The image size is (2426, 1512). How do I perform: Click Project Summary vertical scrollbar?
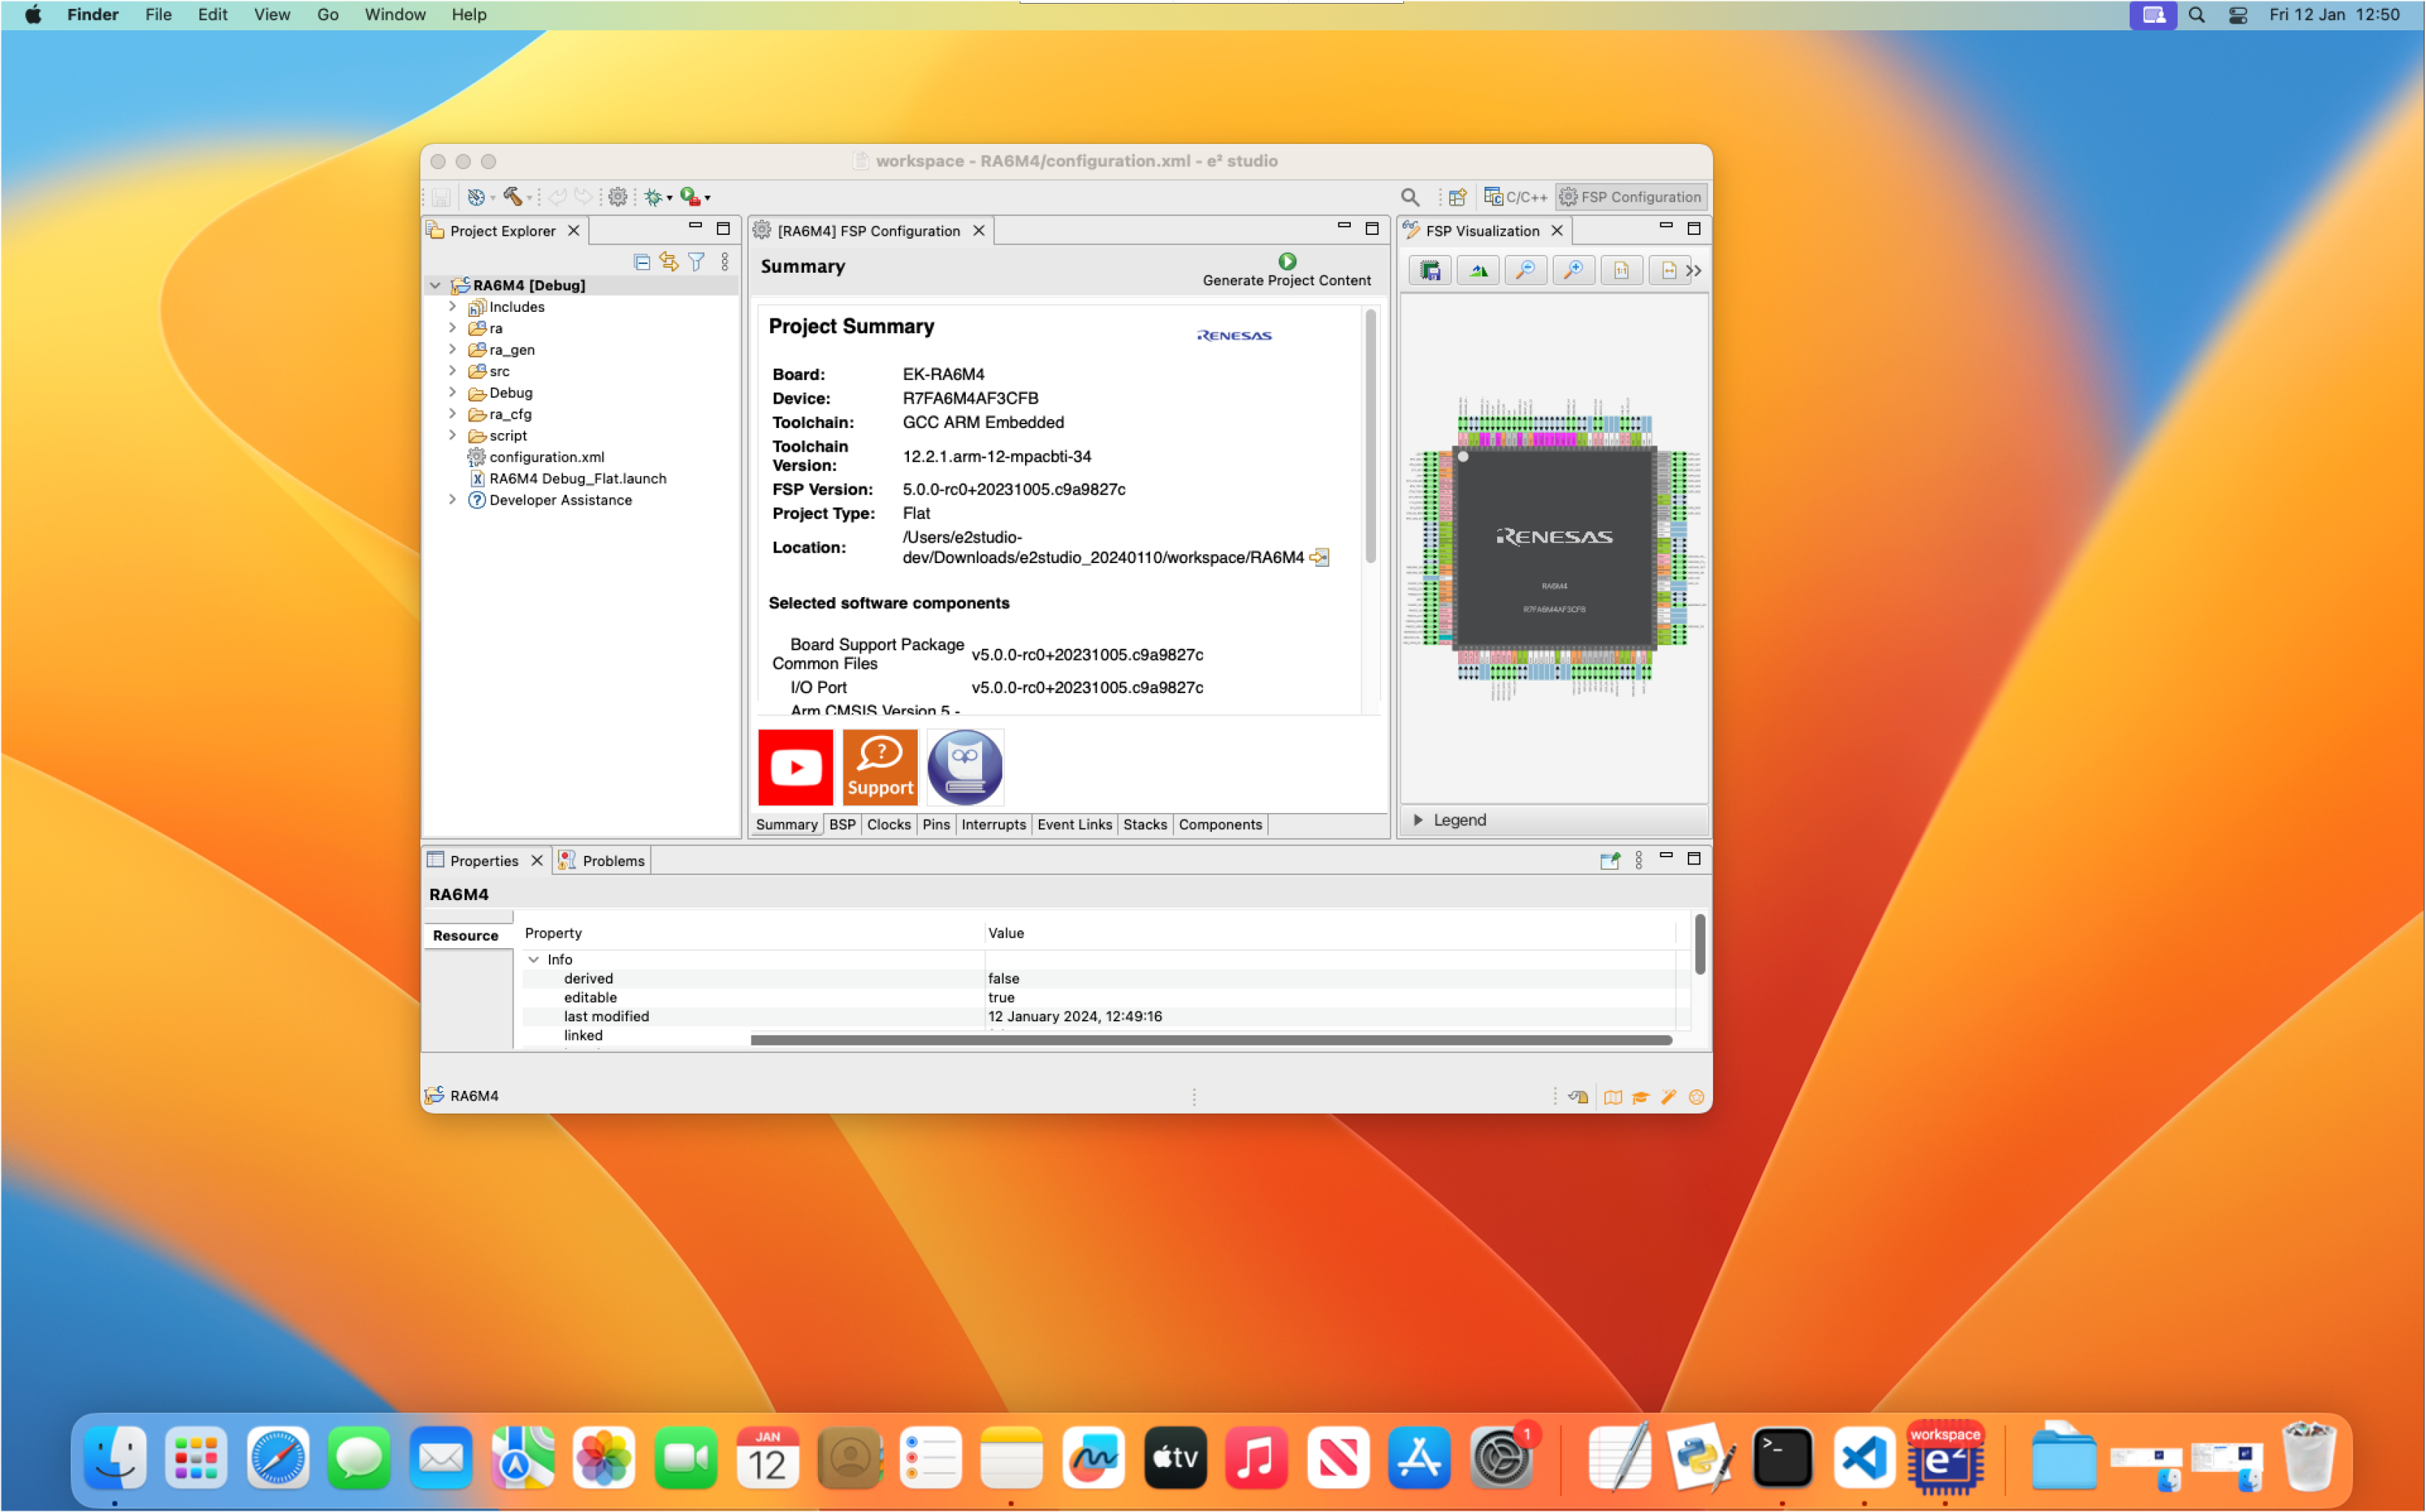(x=1370, y=436)
